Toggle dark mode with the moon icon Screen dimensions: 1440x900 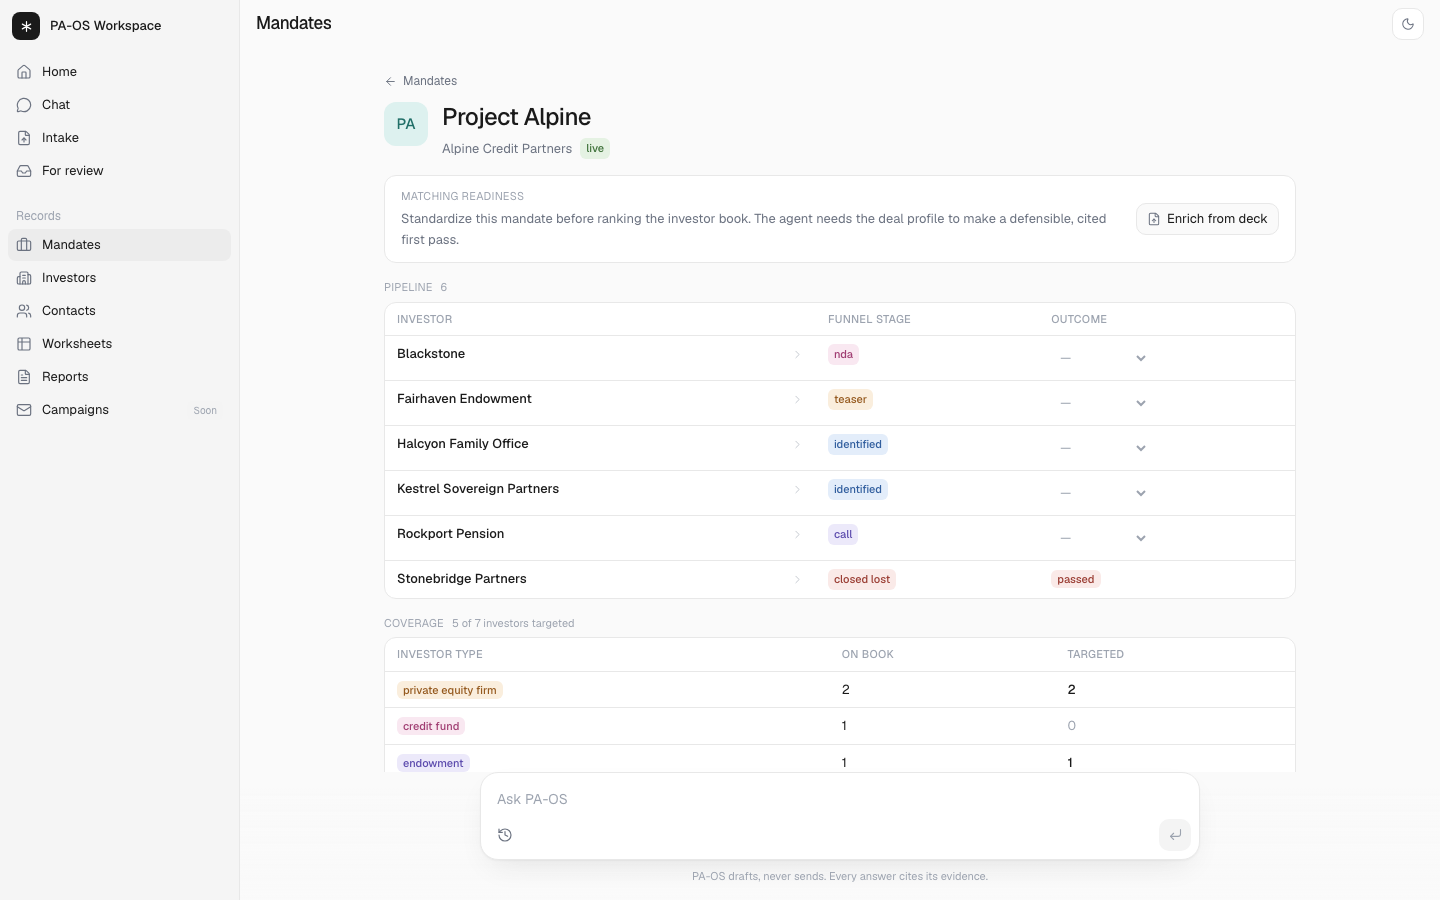(x=1408, y=24)
